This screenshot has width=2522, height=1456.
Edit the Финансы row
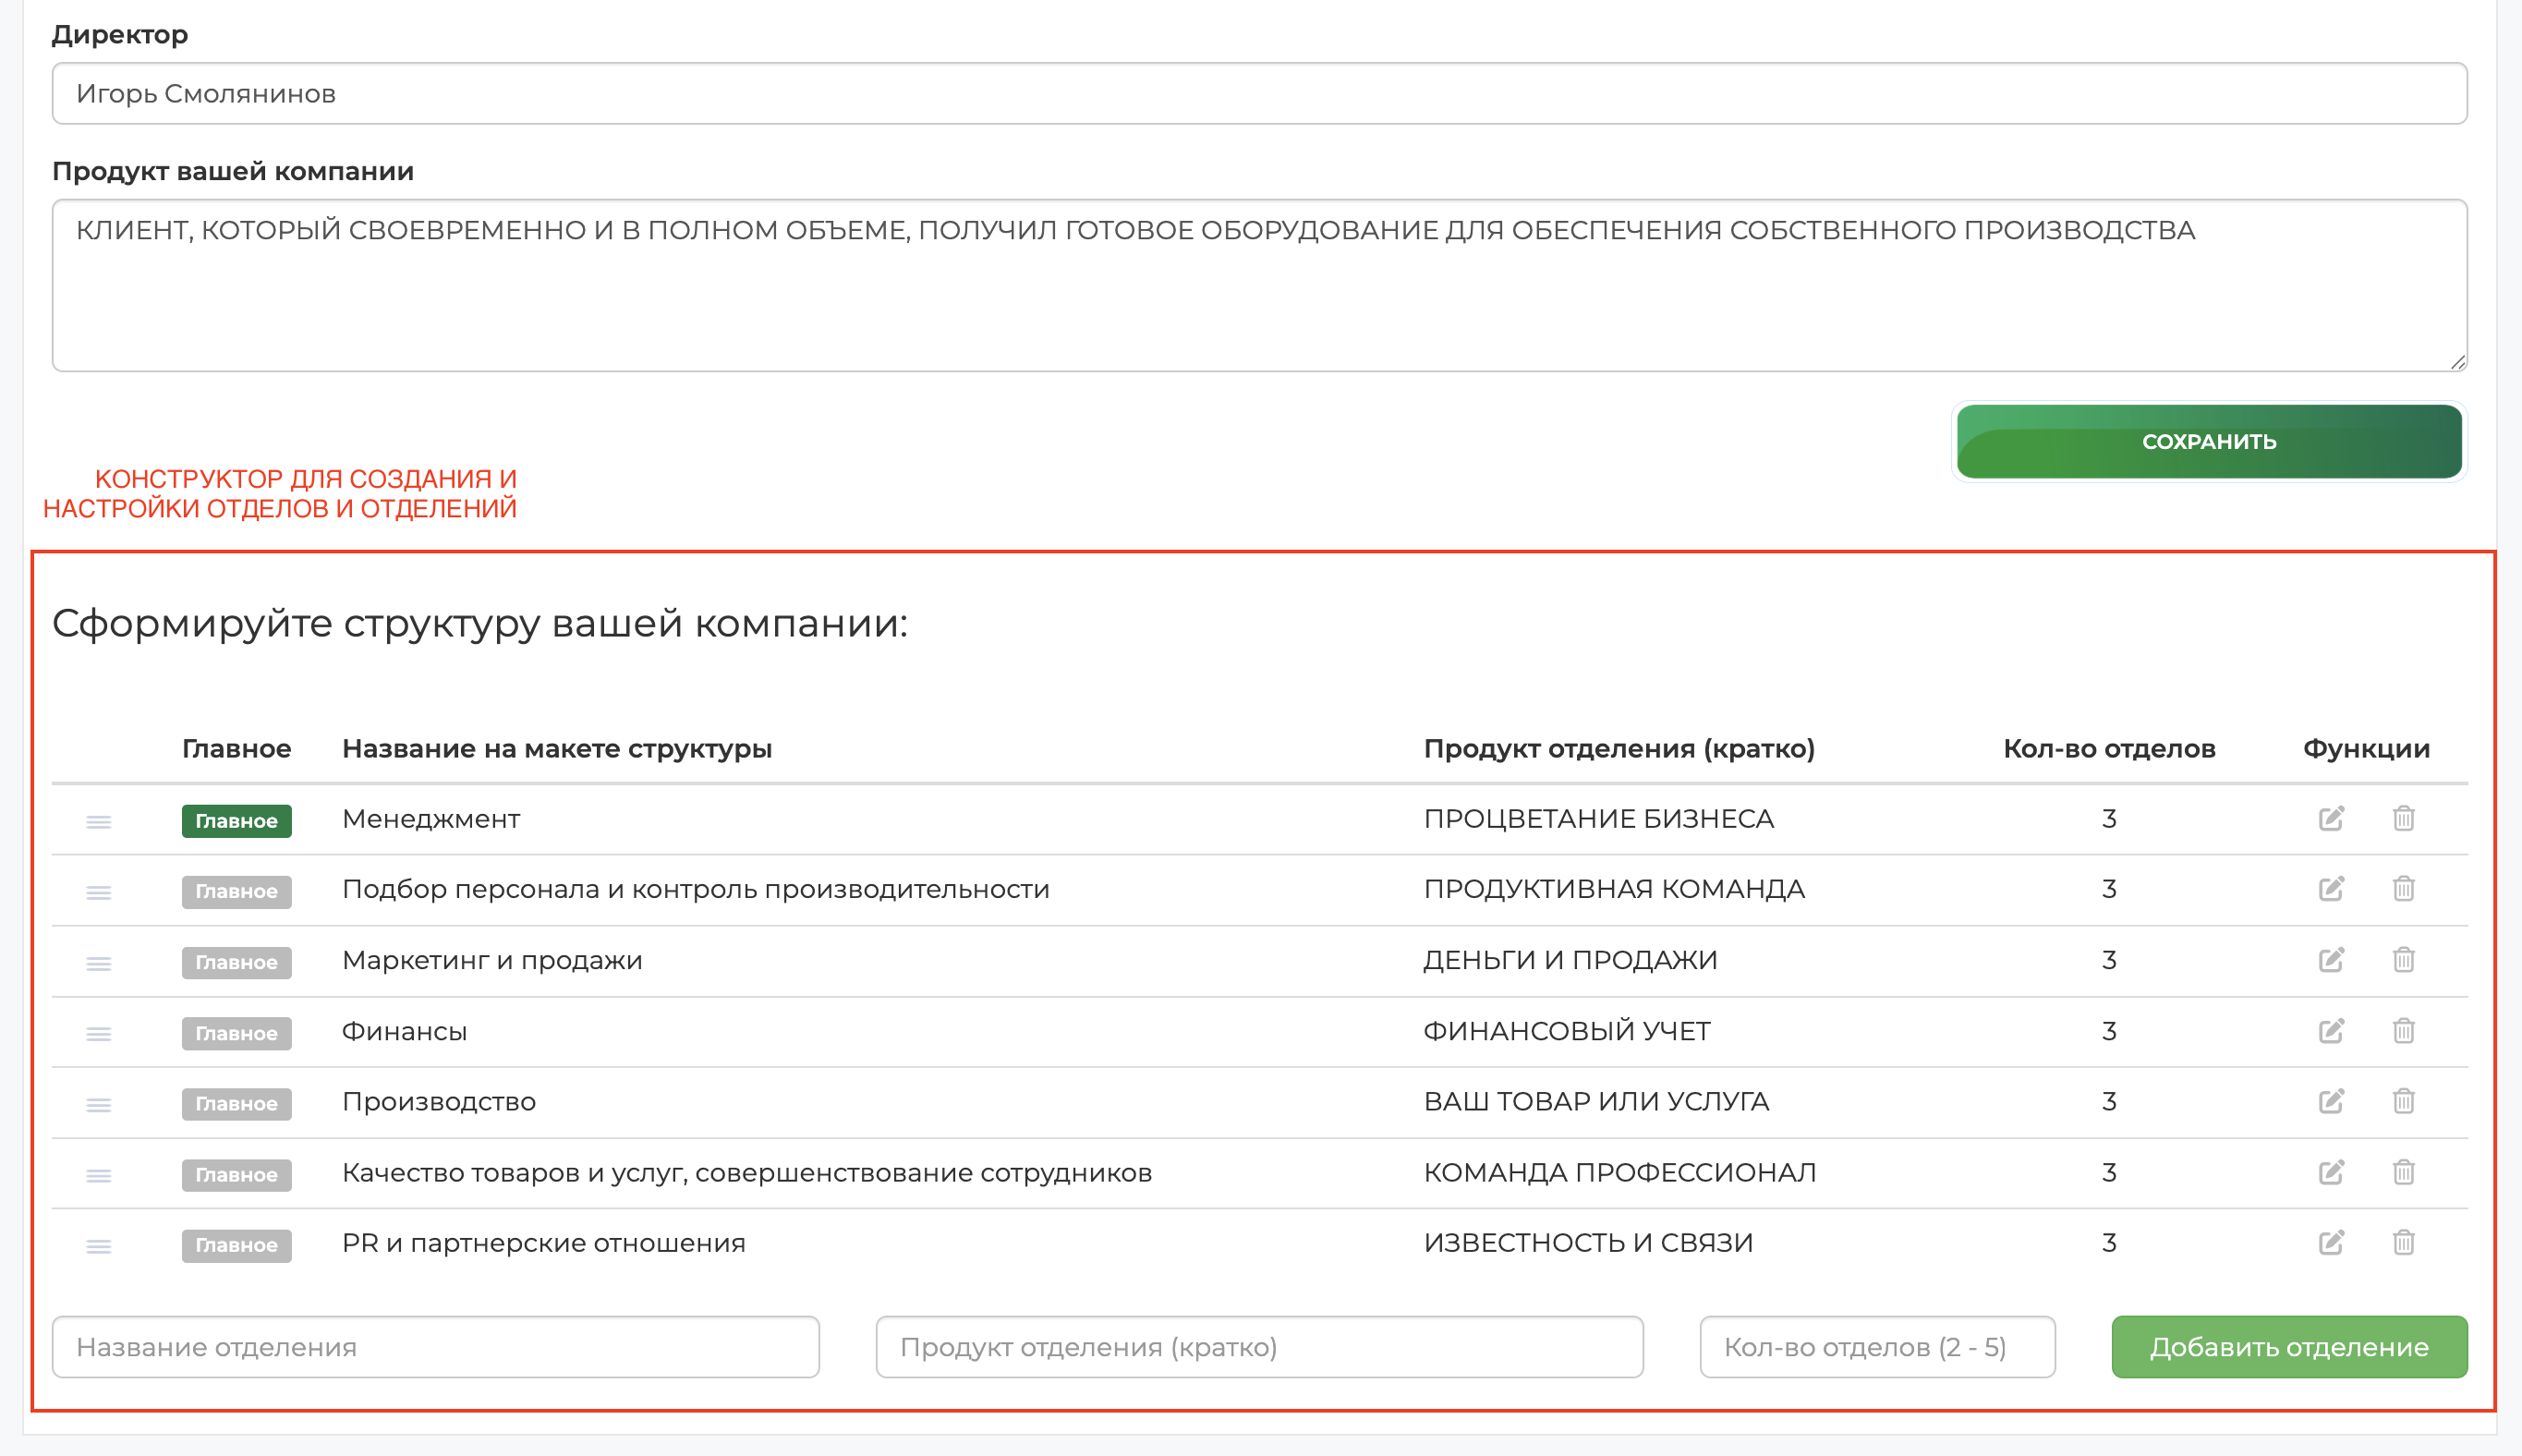pos(2331,1031)
